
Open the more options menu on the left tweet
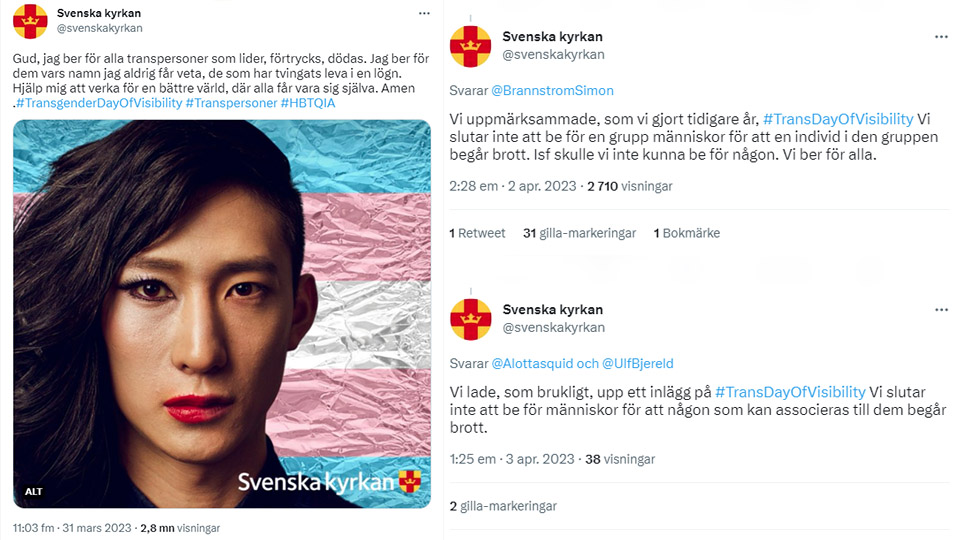[x=424, y=13]
